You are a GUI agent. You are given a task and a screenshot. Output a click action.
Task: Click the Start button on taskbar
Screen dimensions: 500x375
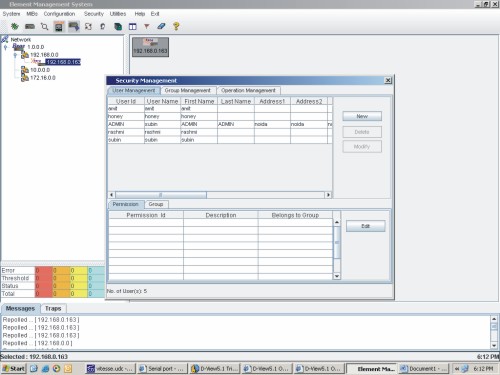coord(14,368)
